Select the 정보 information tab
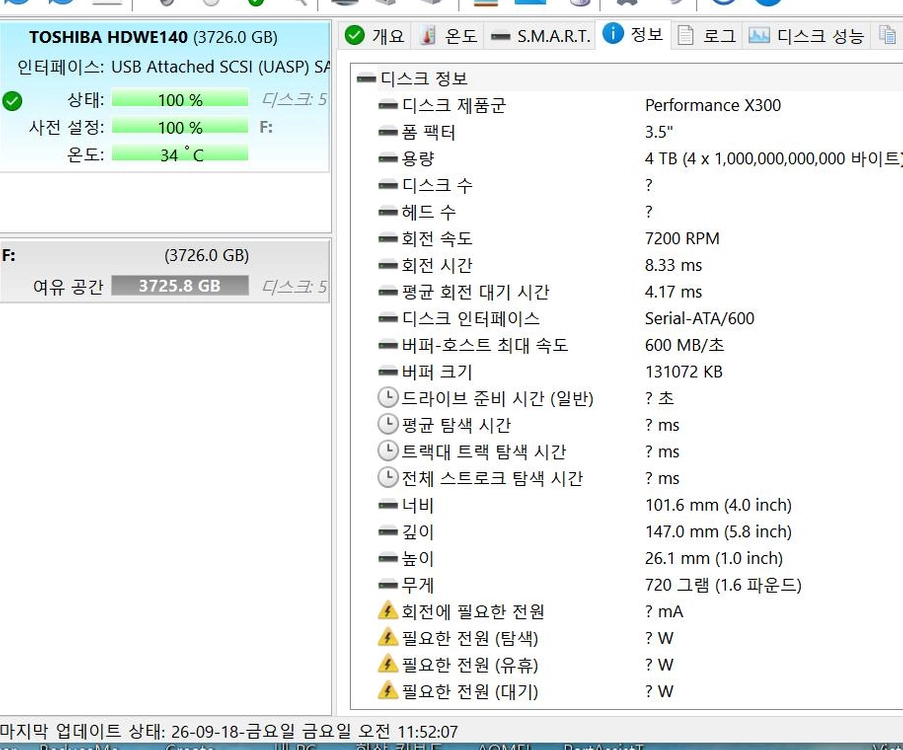This screenshot has width=903, height=750. (633, 35)
